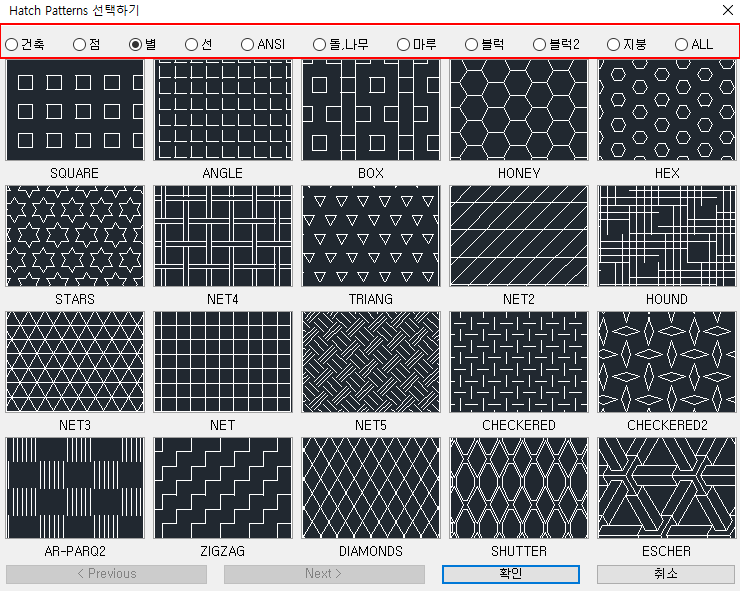This screenshot has width=740, height=591.
Task: Select the NET3 triangular net pattern
Action: pyautogui.click(x=75, y=362)
